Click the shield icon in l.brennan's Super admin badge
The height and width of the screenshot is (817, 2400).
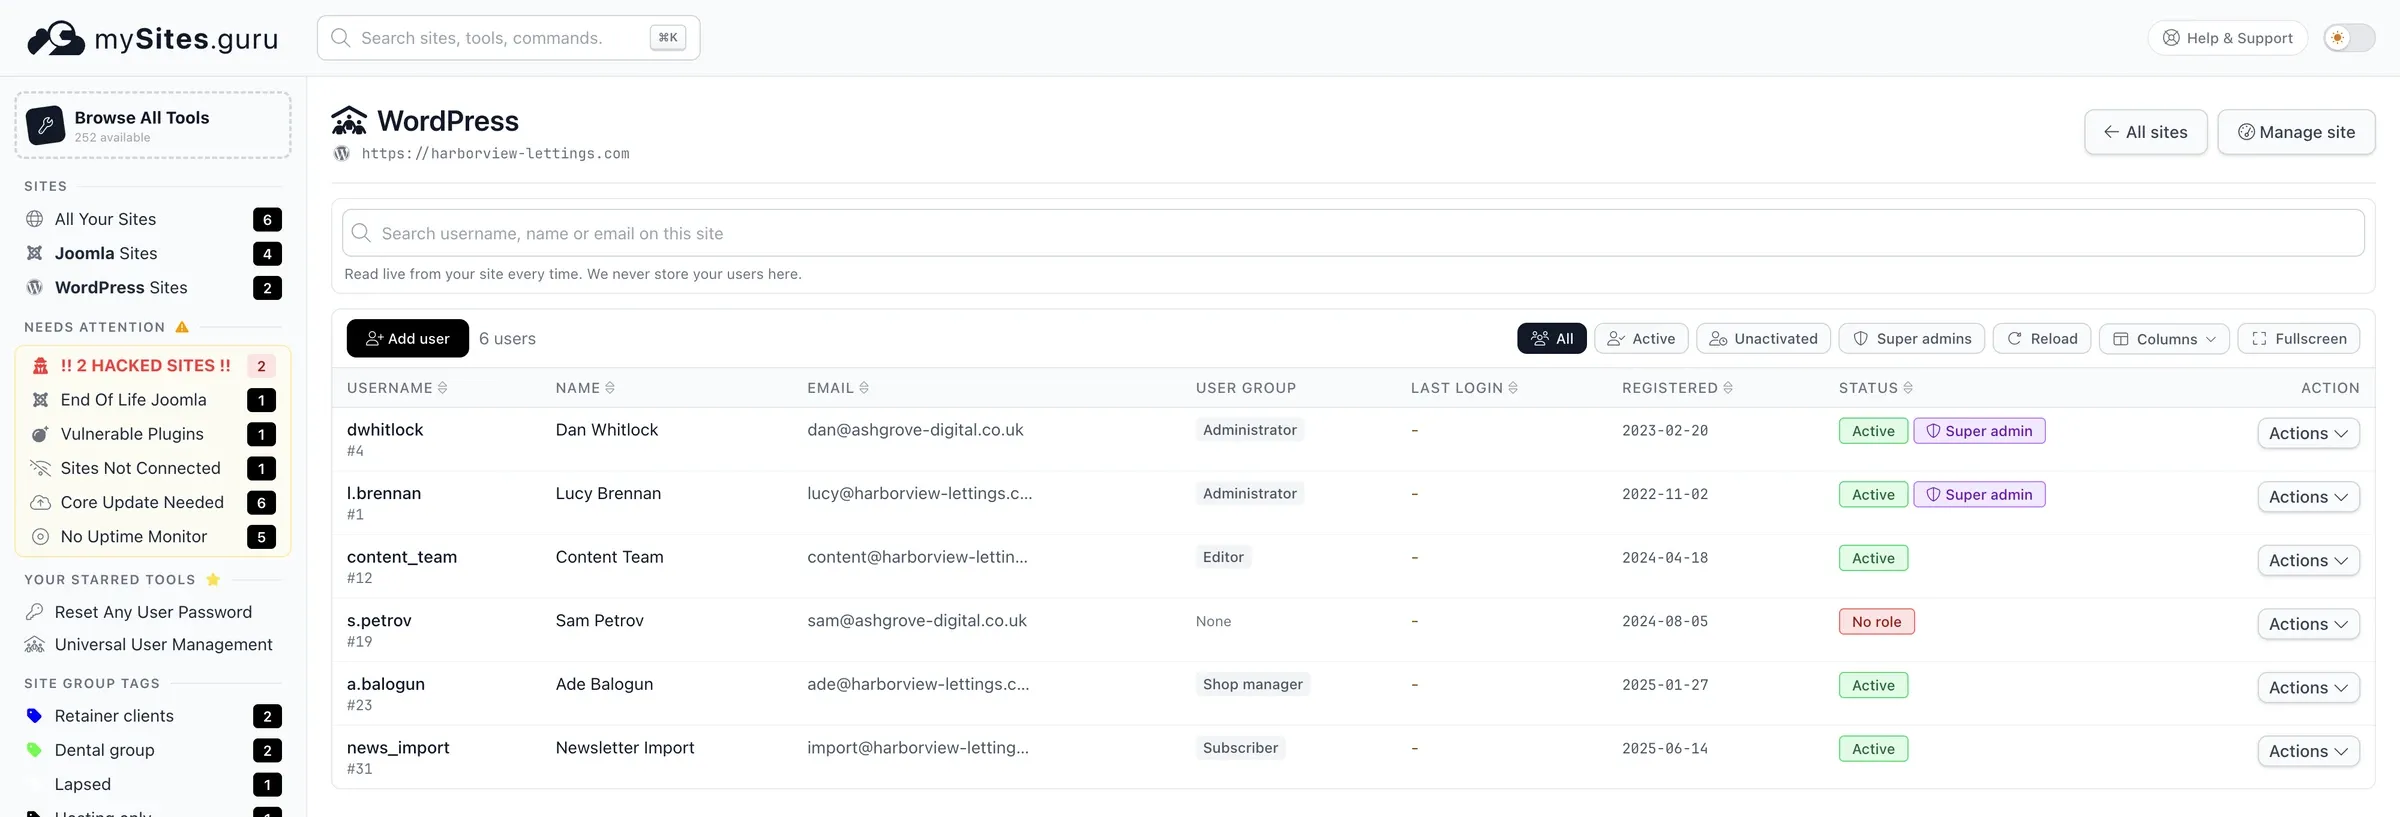click(1933, 495)
